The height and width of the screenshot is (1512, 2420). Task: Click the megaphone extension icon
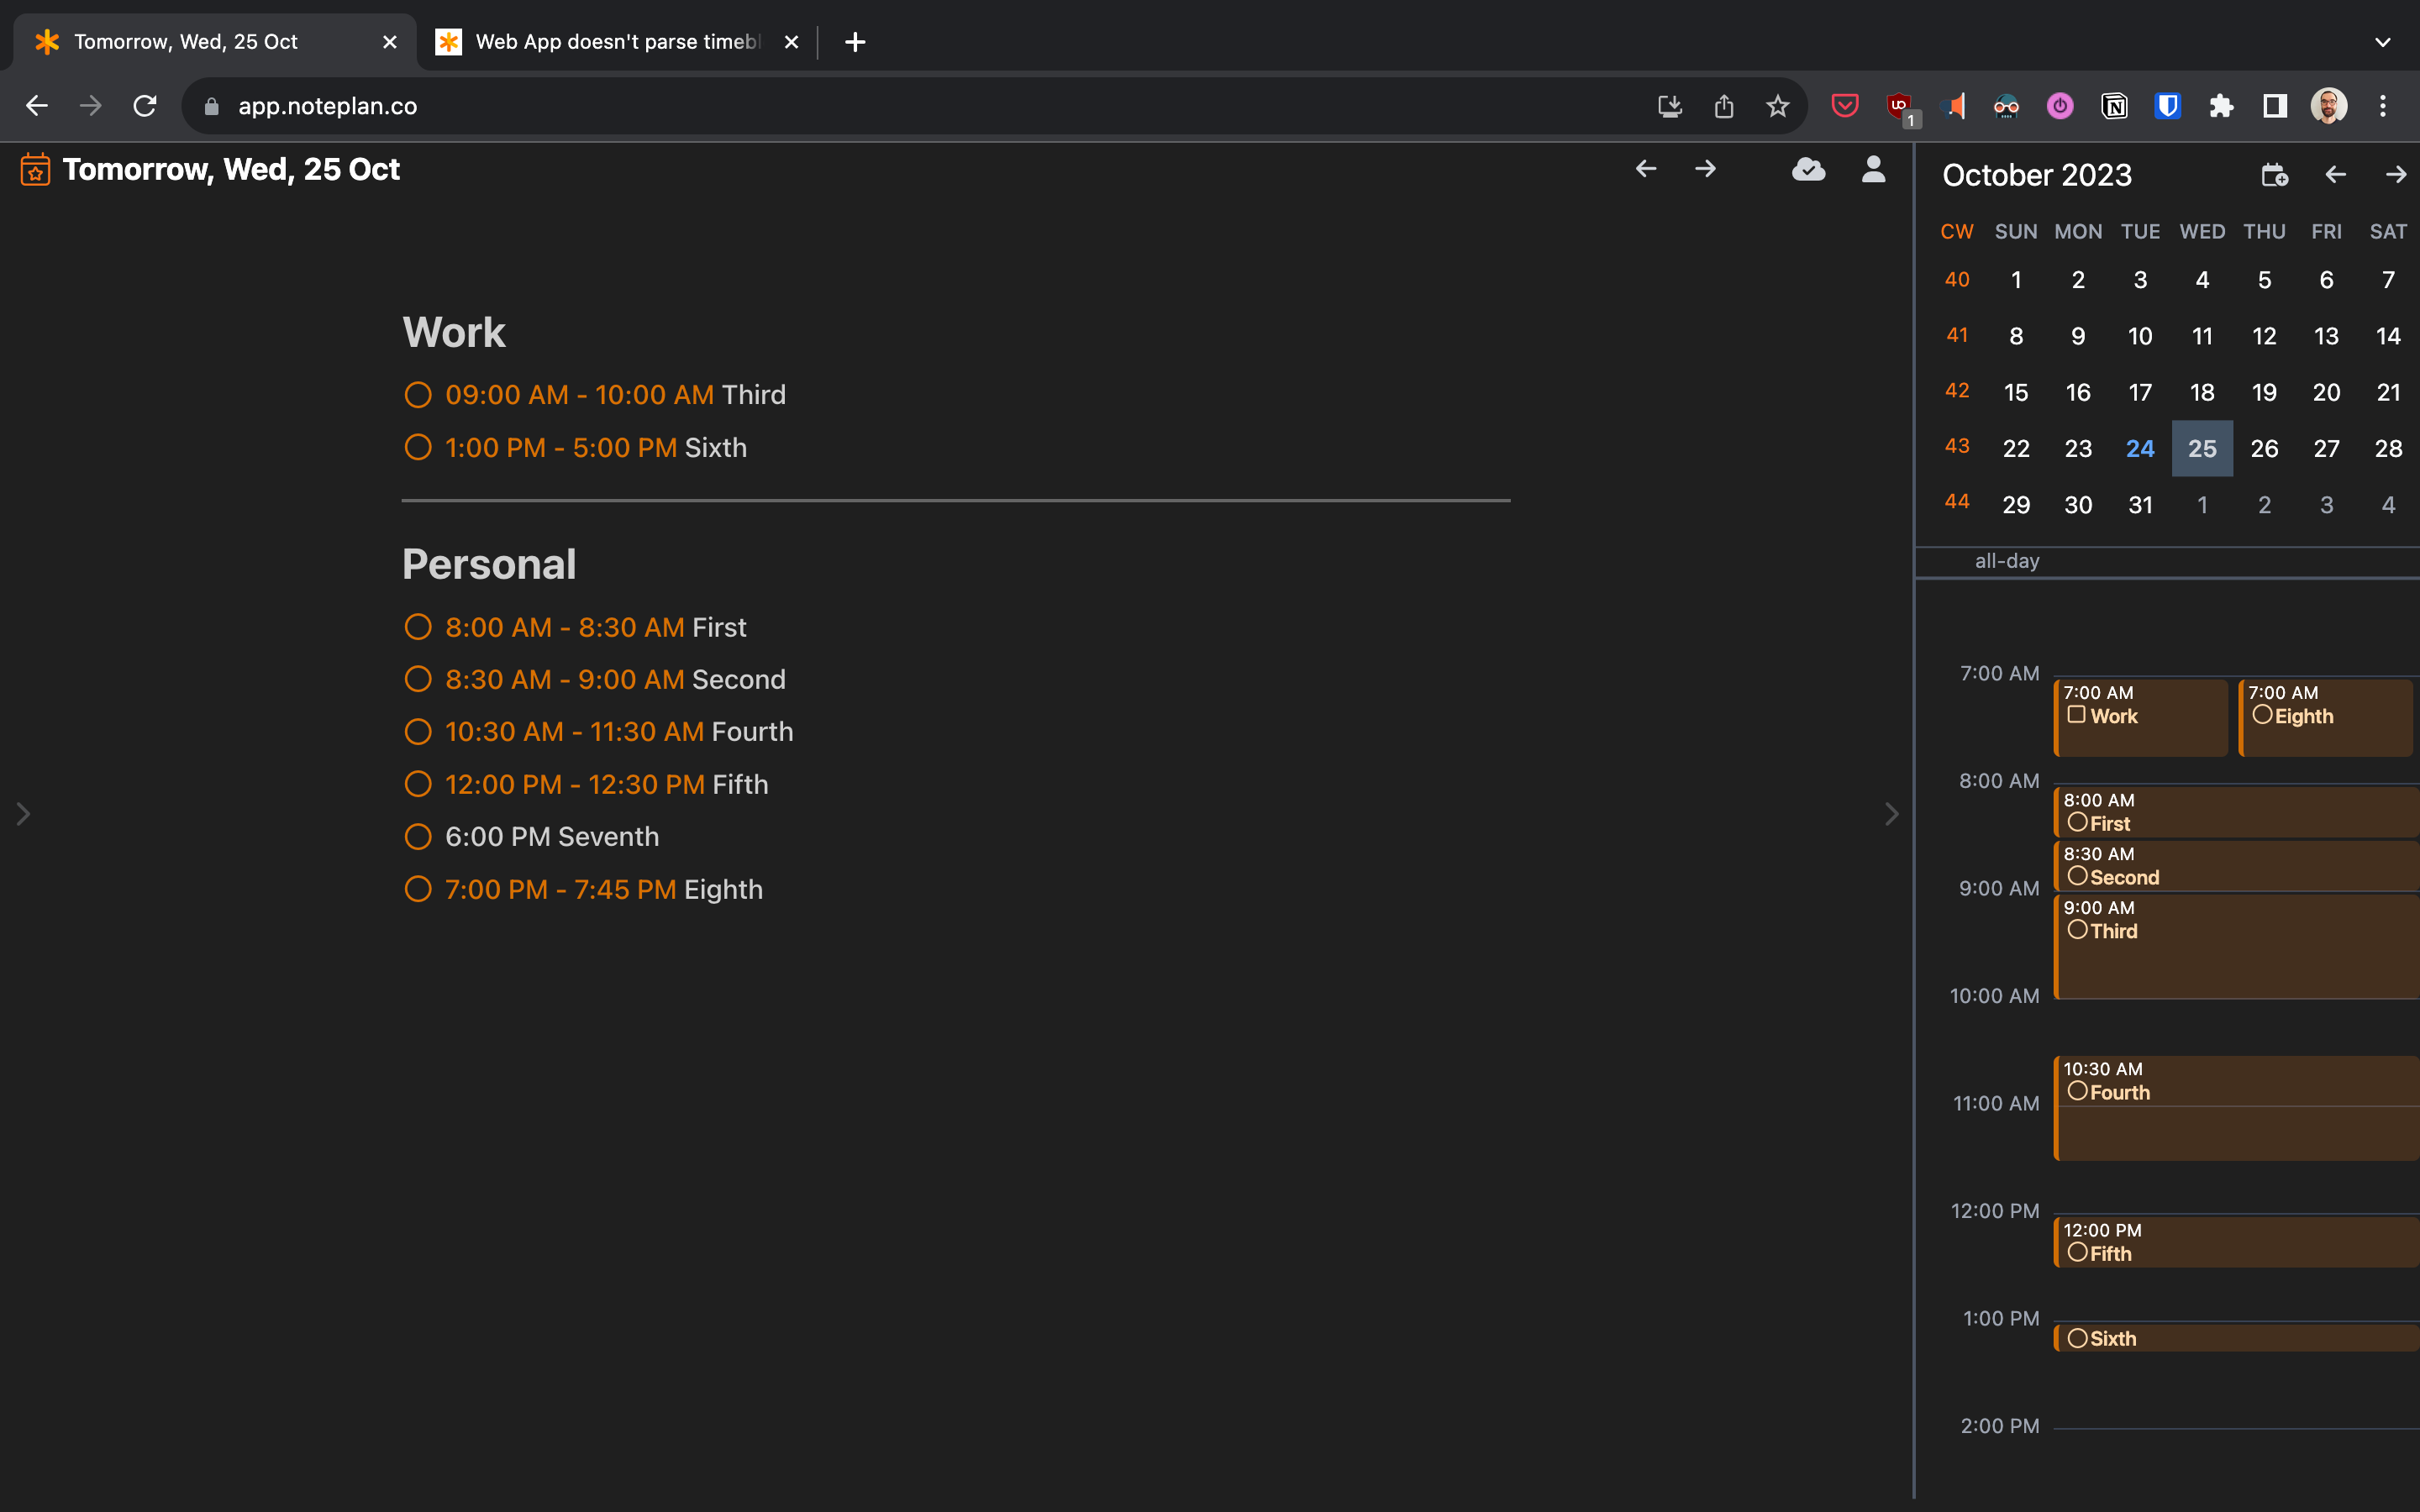point(1953,106)
